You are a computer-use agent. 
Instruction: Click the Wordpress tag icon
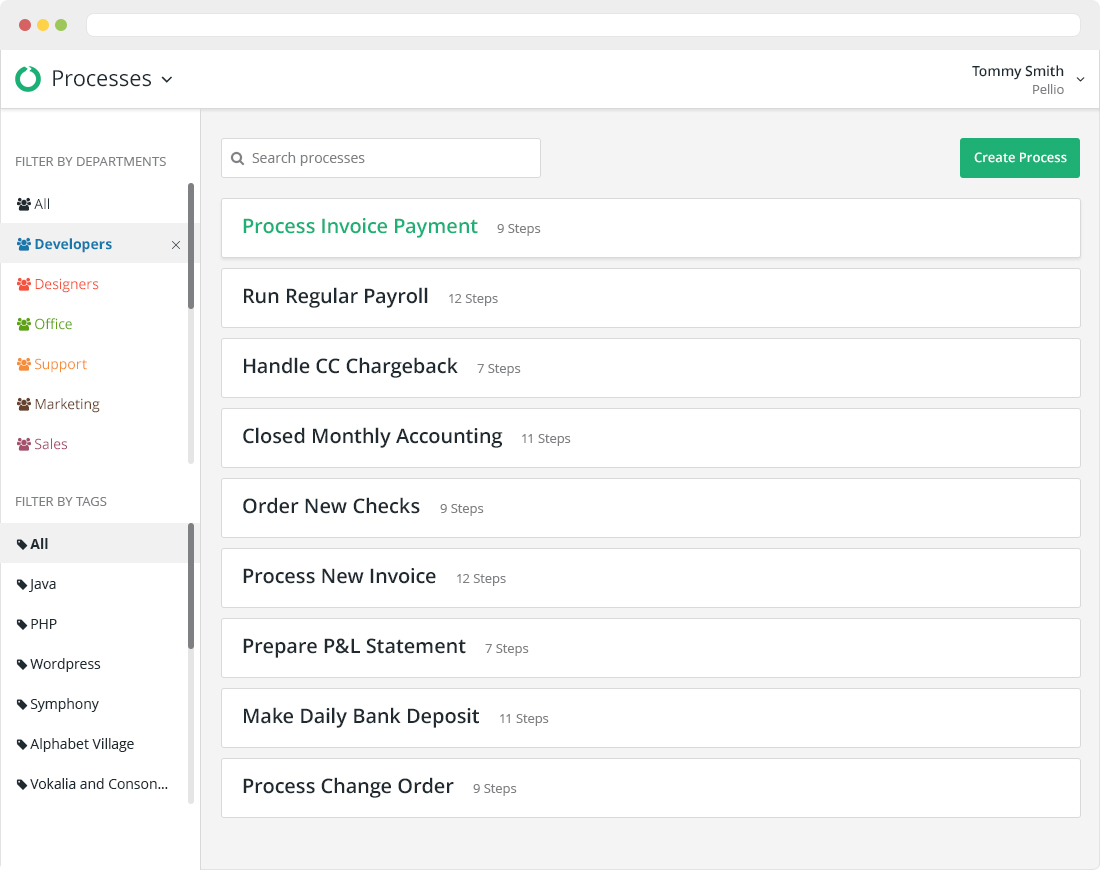pyautogui.click(x=22, y=664)
